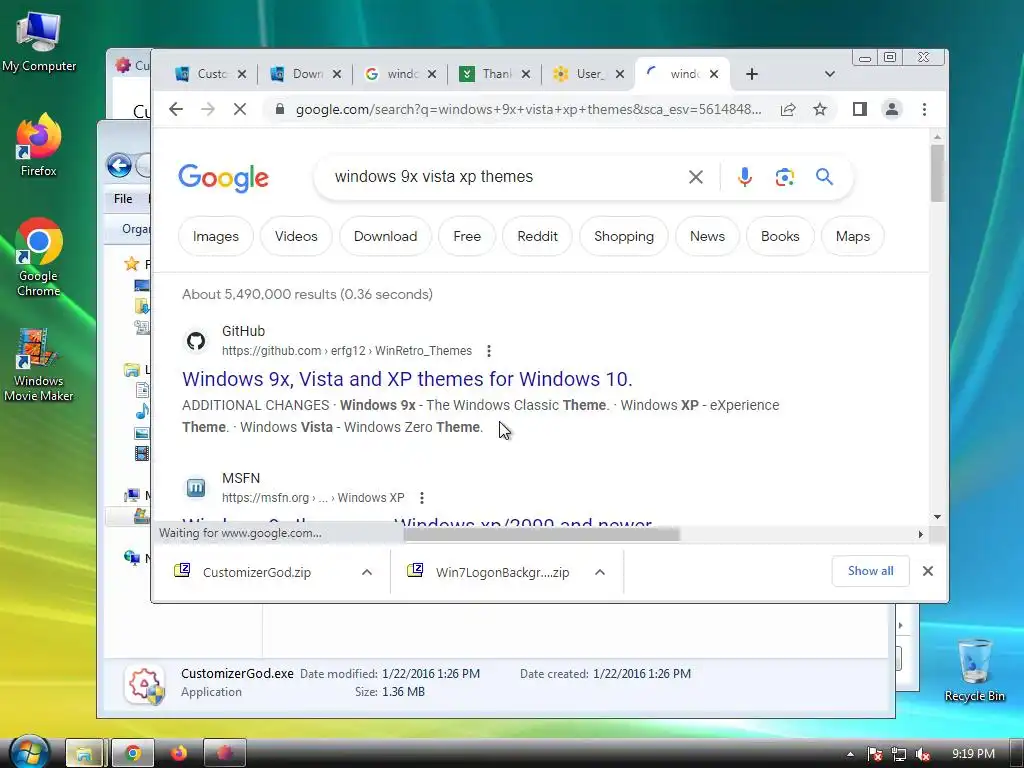
Task: Click the Chrome back arrow button
Action: [x=176, y=109]
